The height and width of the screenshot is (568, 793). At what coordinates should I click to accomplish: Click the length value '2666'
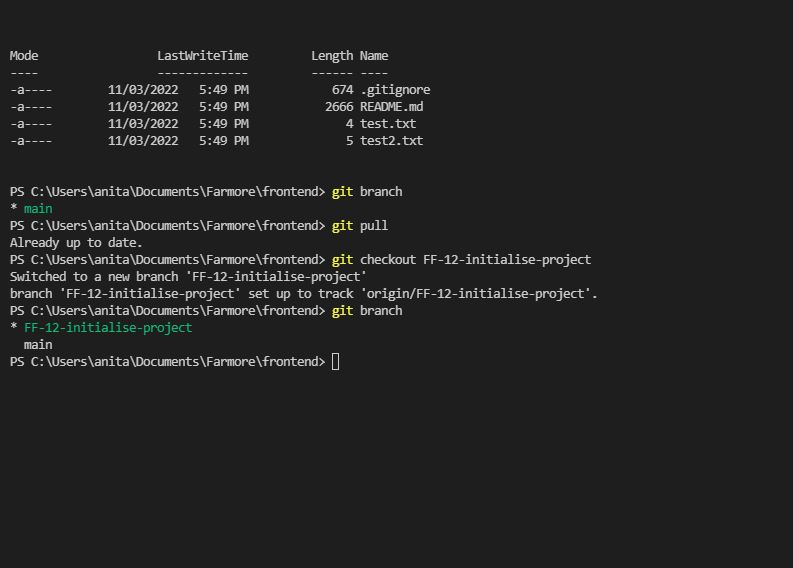tap(339, 107)
